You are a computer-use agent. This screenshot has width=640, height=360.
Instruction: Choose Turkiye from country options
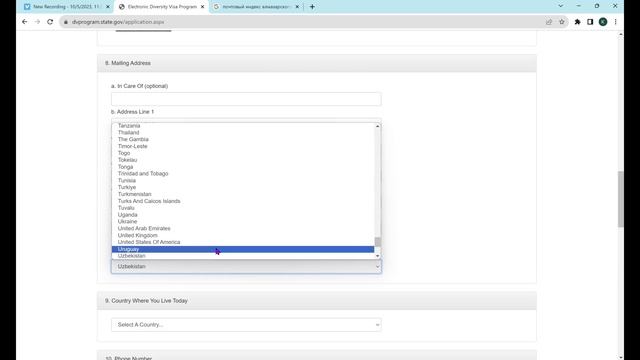pos(243,187)
